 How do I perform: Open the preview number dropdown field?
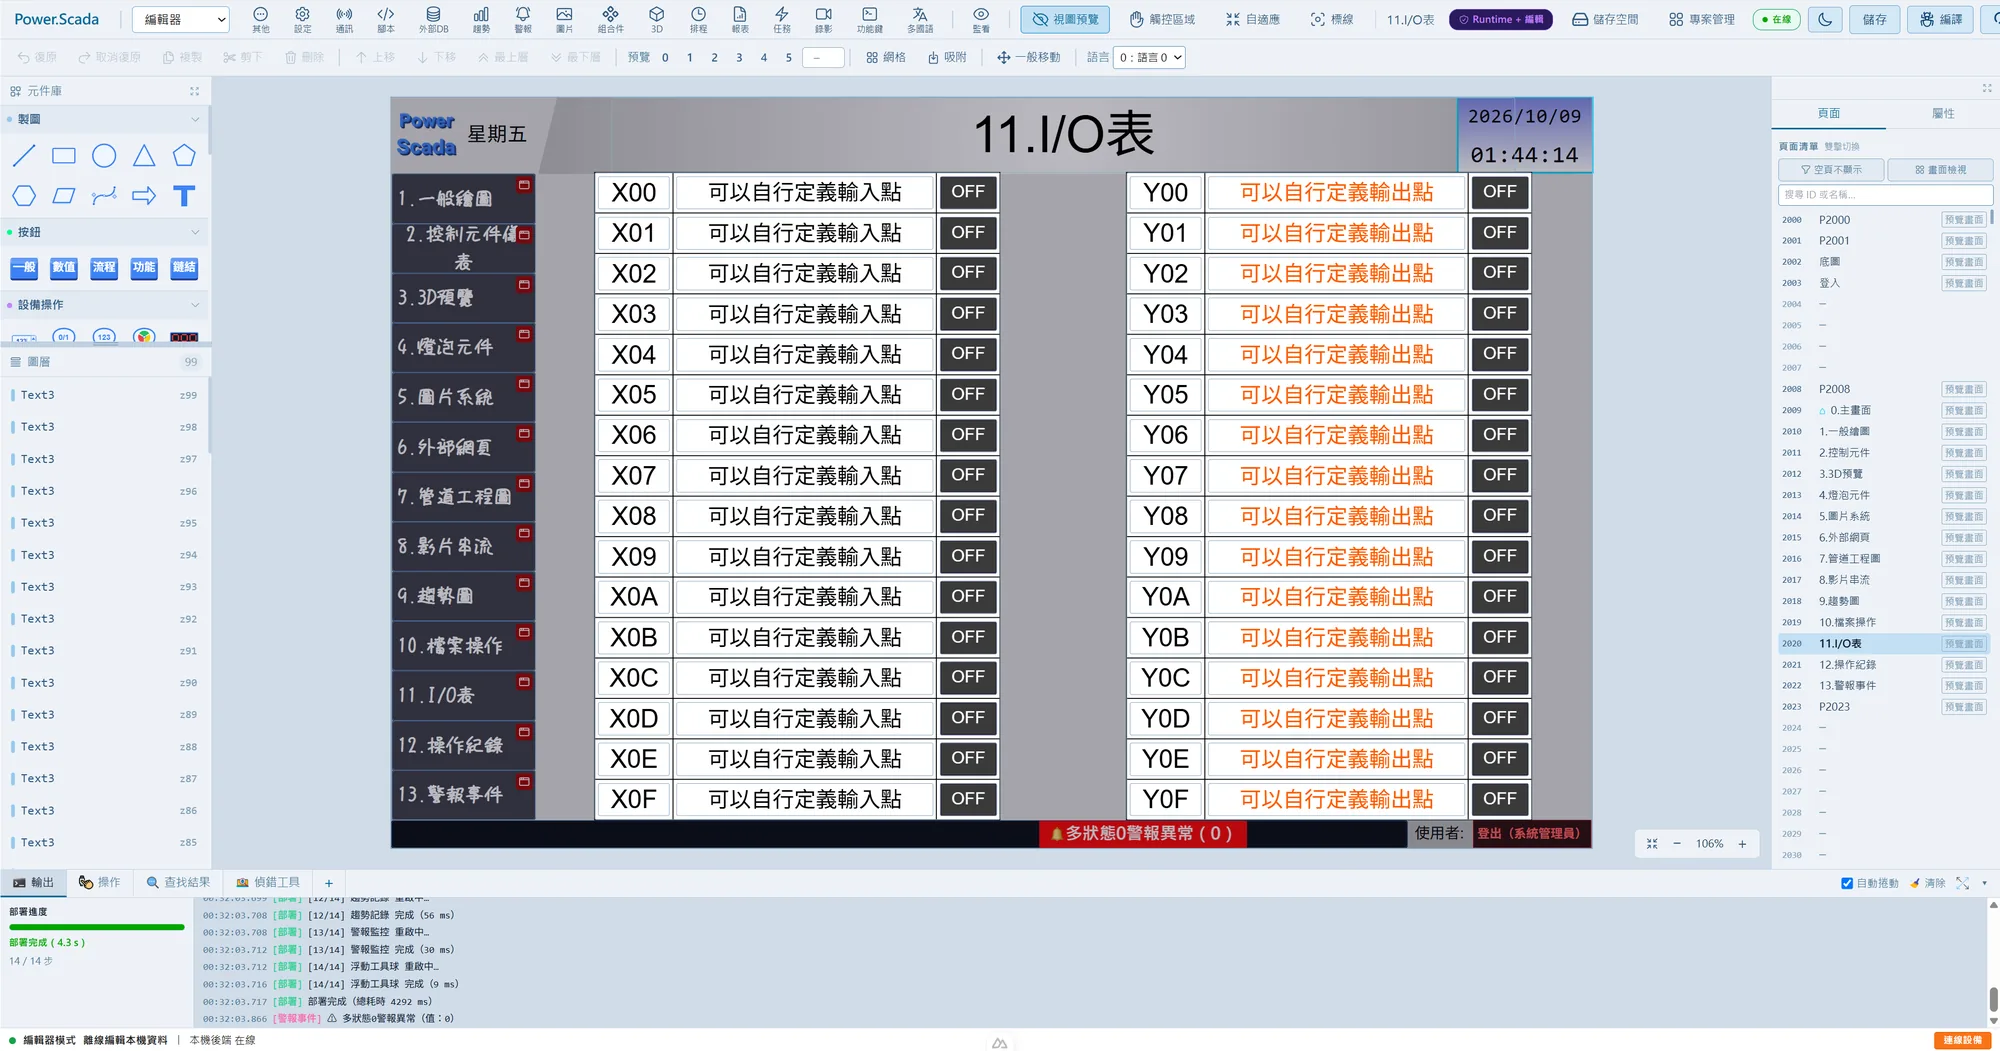point(823,58)
